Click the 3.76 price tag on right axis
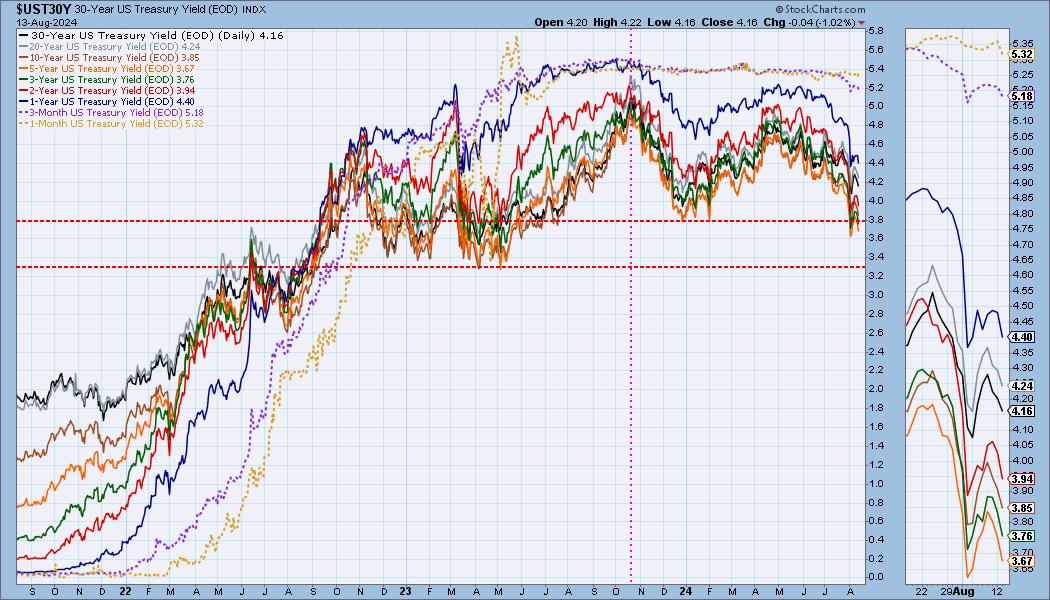This screenshot has width=1050, height=600. click(1022, 536)
